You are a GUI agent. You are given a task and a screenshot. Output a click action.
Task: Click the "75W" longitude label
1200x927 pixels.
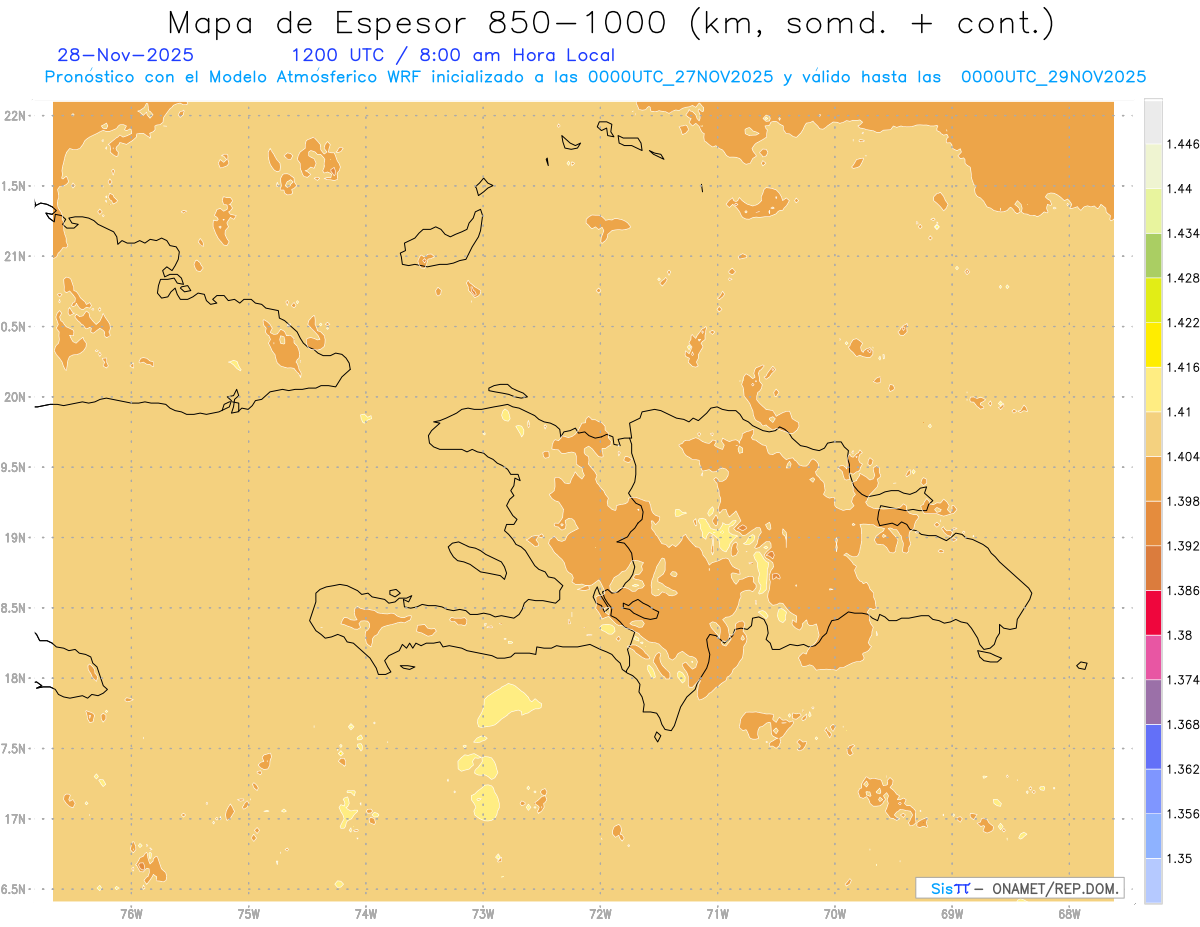pos(248,914)
